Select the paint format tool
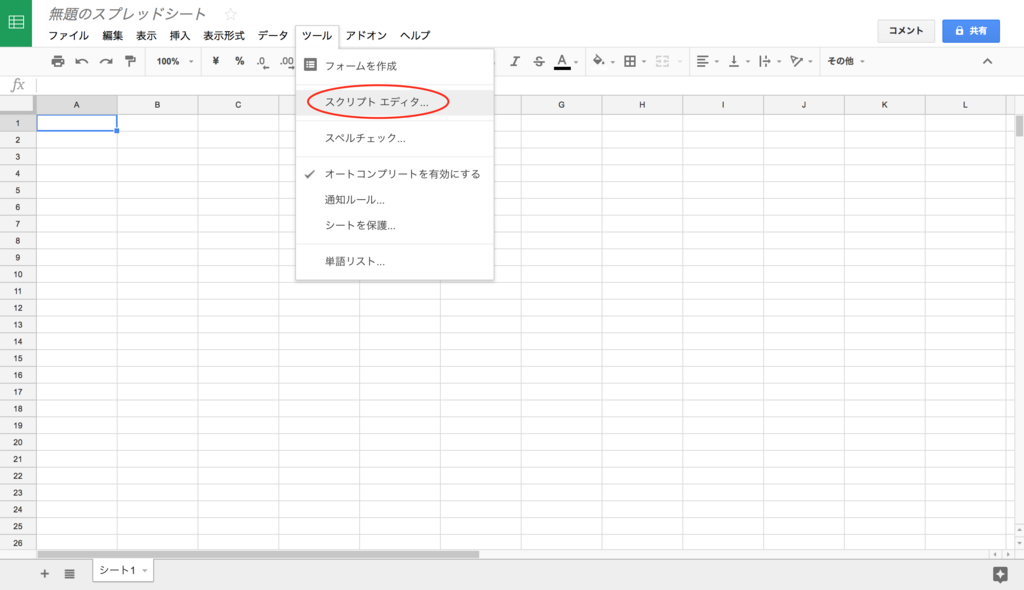1024x590 pixels. 131,61
